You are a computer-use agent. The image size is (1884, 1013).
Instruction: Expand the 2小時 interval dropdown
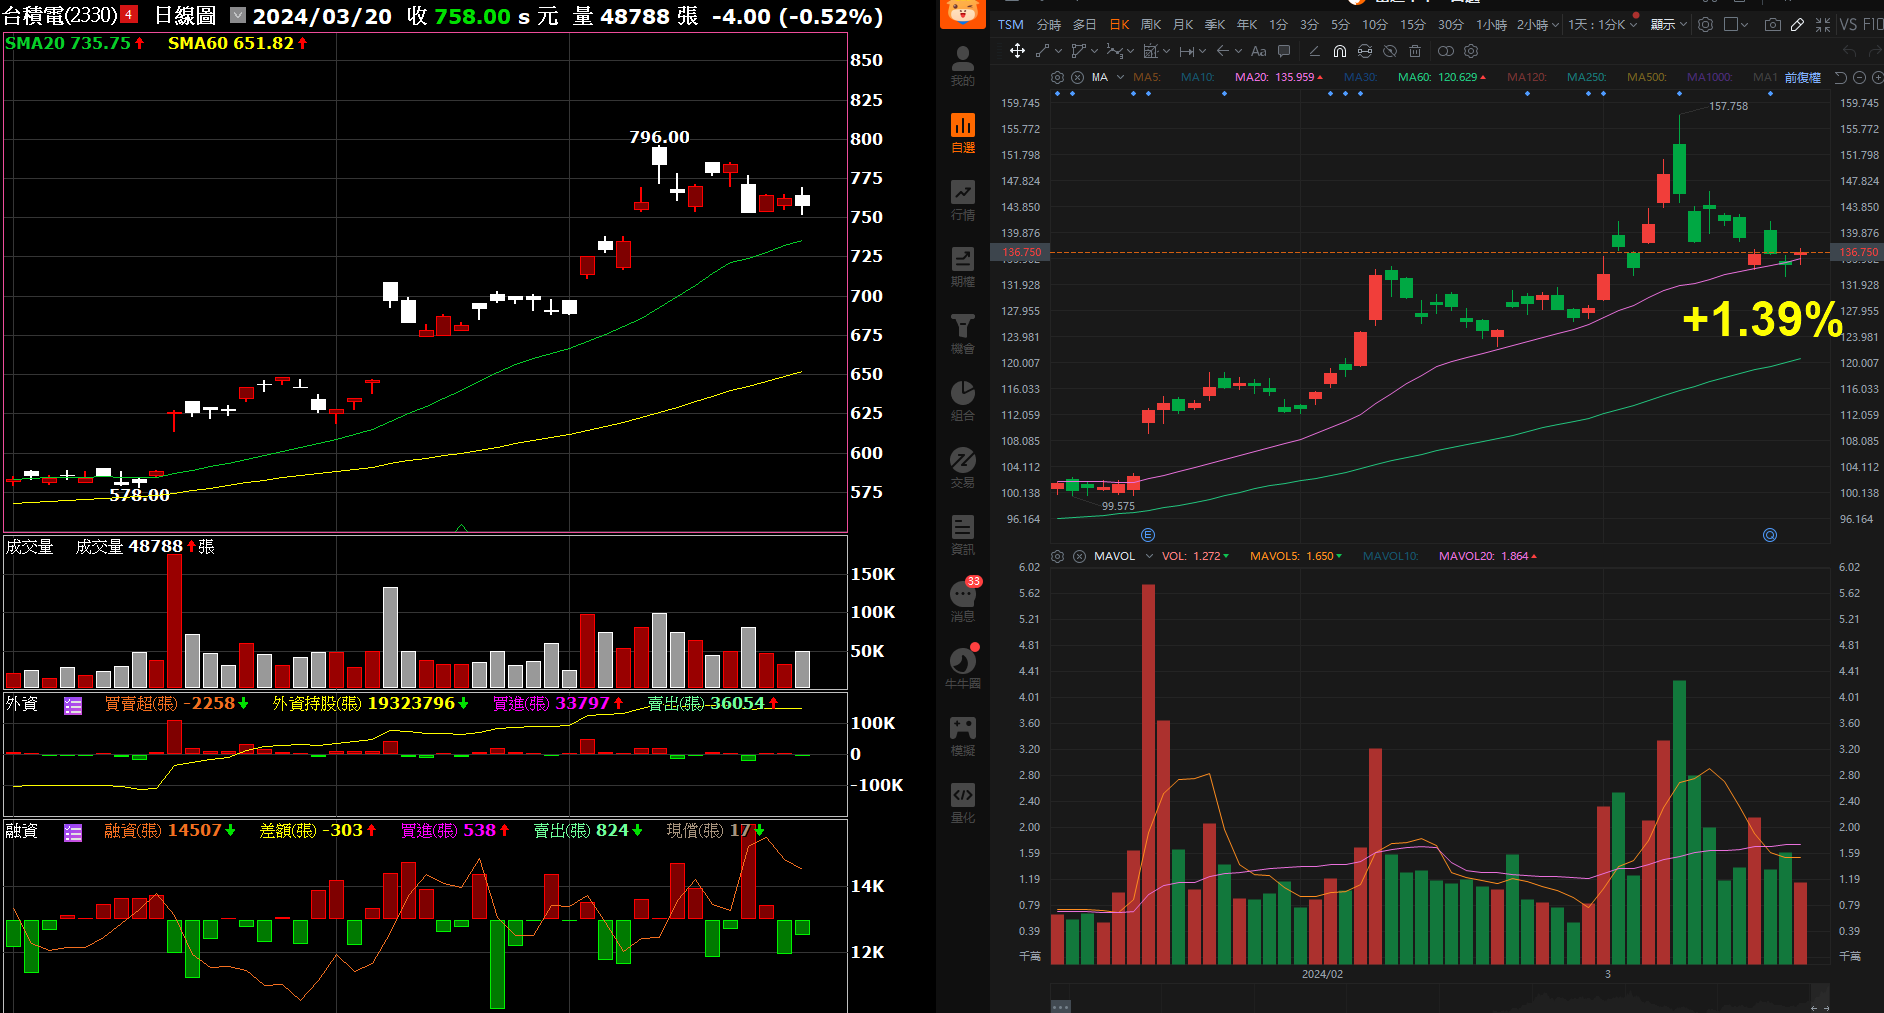coord(1555,25)
